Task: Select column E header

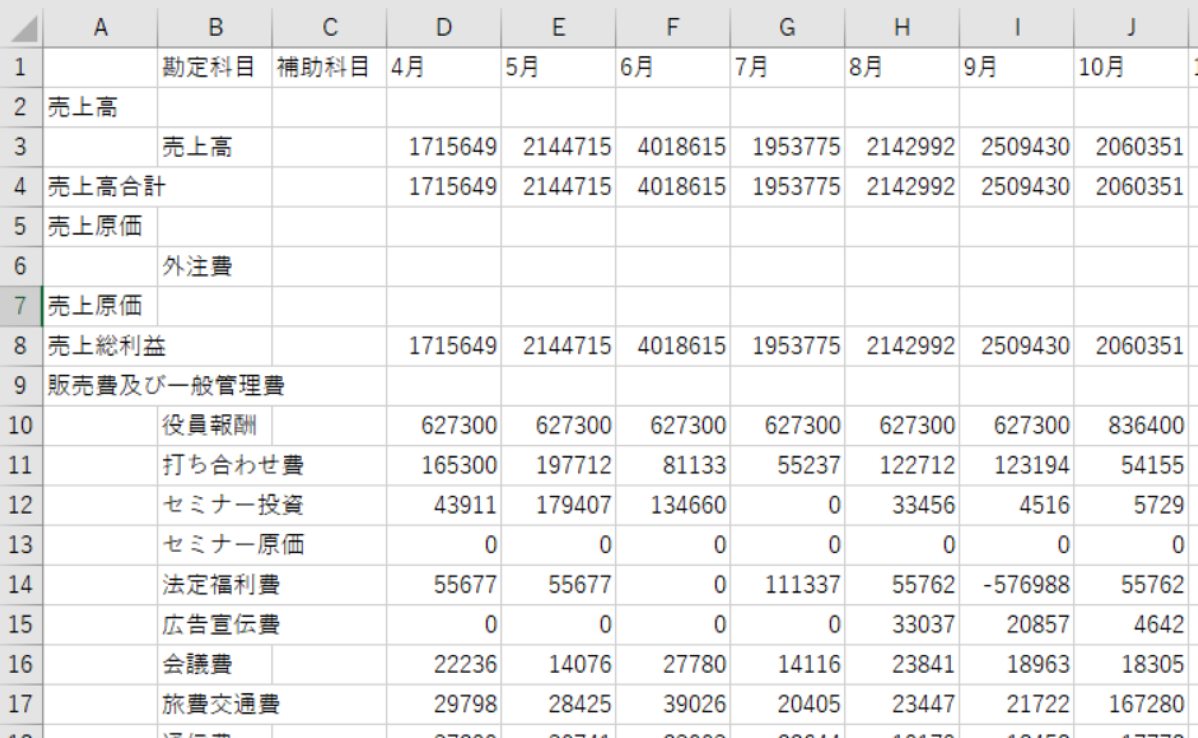Action: click(559, 28)
